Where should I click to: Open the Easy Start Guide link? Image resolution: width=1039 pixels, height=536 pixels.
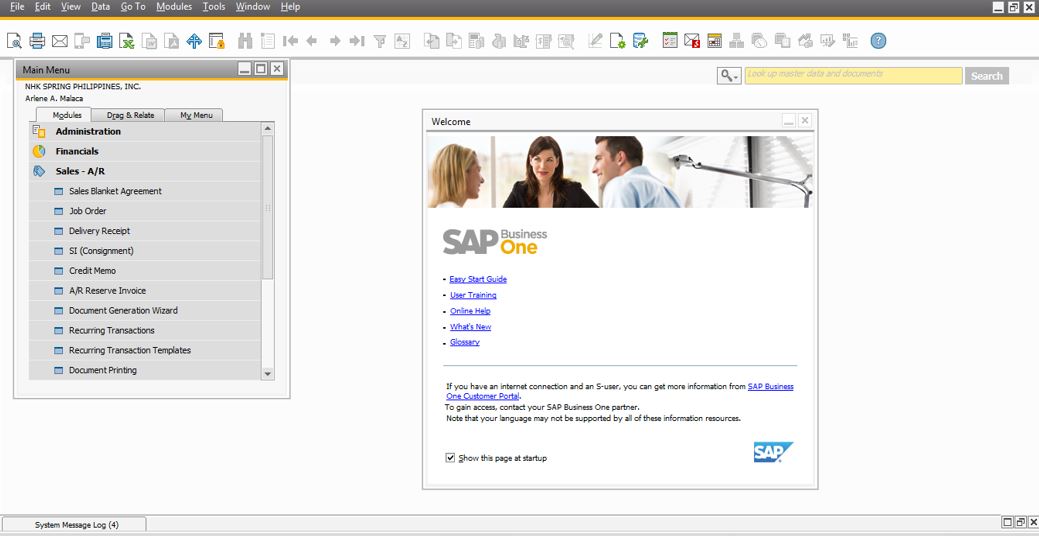tap(478, 279)
